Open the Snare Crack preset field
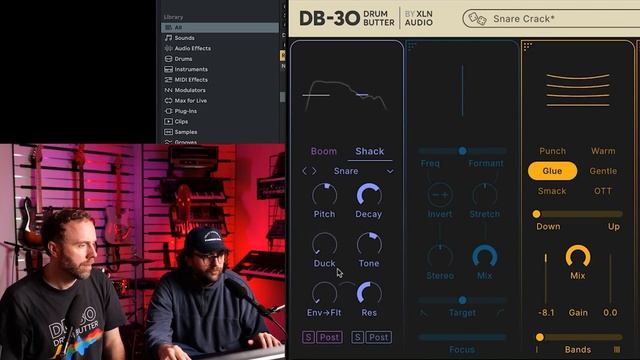640x360 pixels. tap(551, 19)
